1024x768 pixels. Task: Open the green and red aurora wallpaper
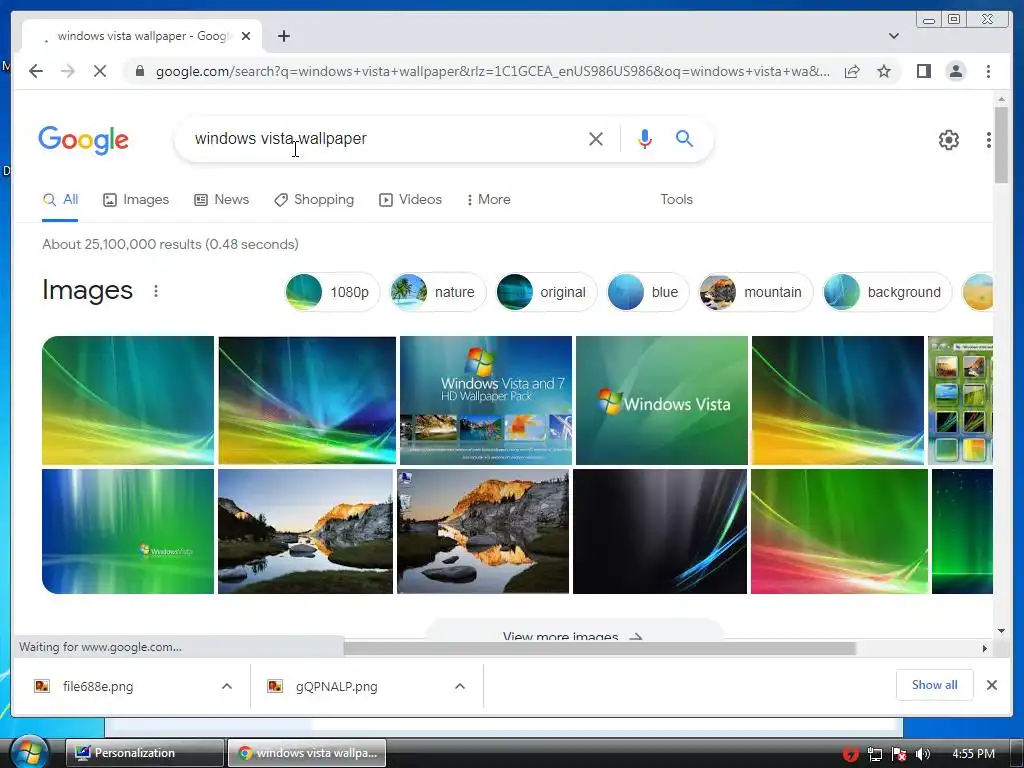[x=839, y=531]
